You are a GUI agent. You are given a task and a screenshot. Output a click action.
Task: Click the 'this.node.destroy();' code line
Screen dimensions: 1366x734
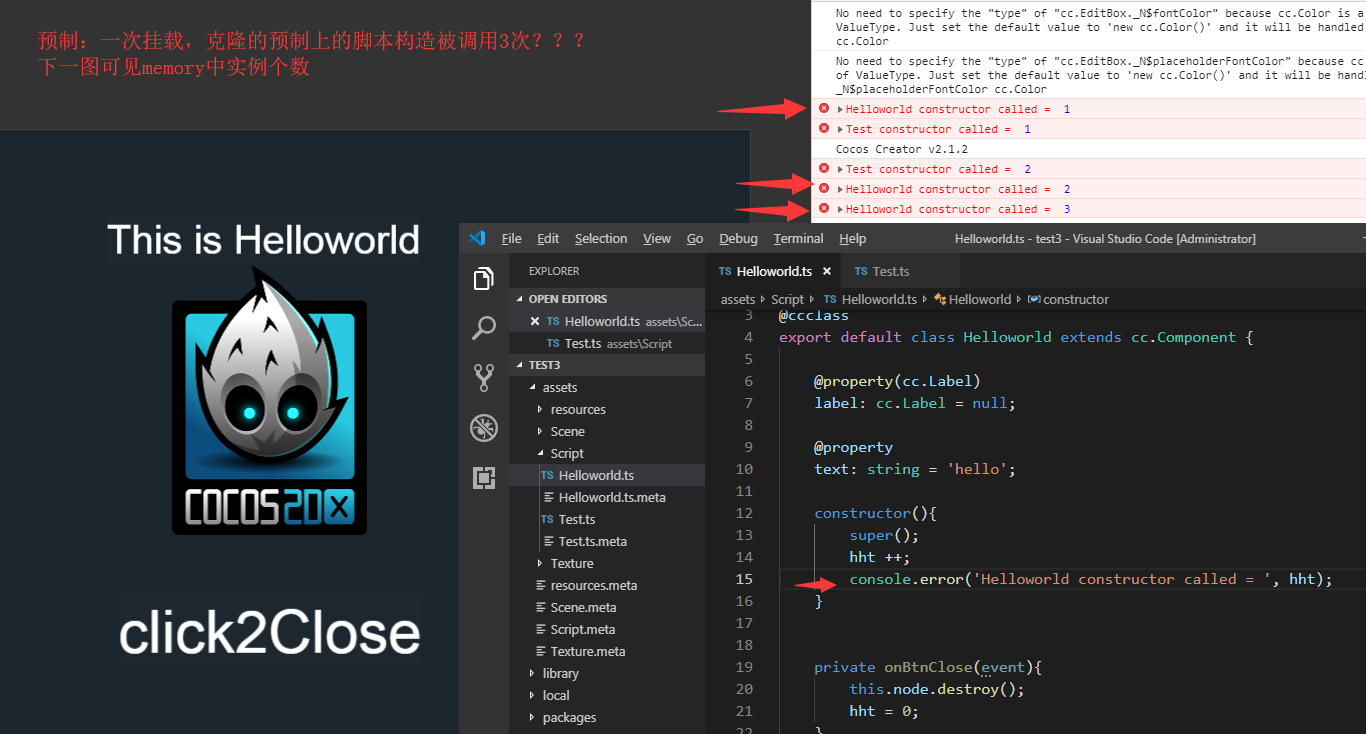[x=937, y=689]
